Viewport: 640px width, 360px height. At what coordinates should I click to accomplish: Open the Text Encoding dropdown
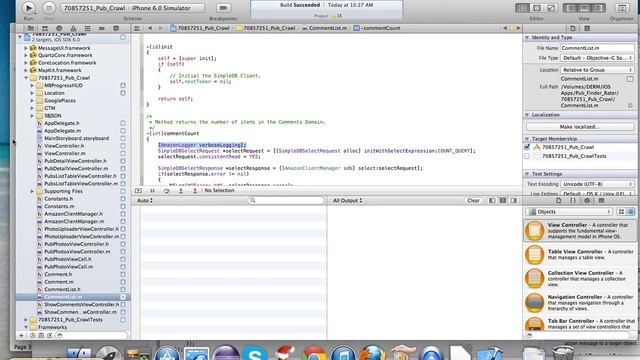[x=597, y=184]
